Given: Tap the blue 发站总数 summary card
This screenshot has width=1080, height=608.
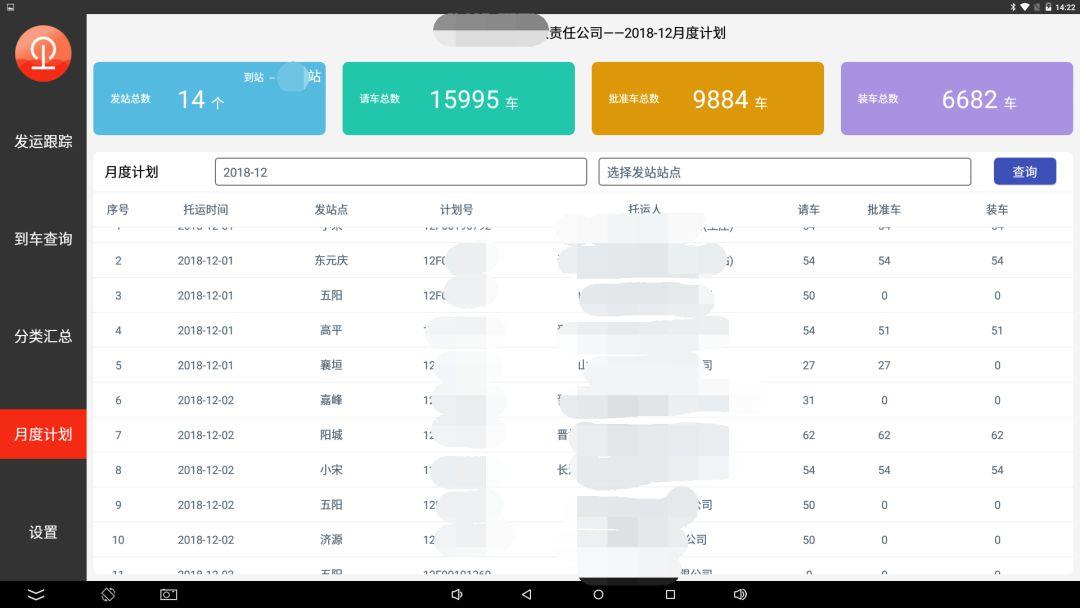Looking at the screenshot, I should [209, 99].
